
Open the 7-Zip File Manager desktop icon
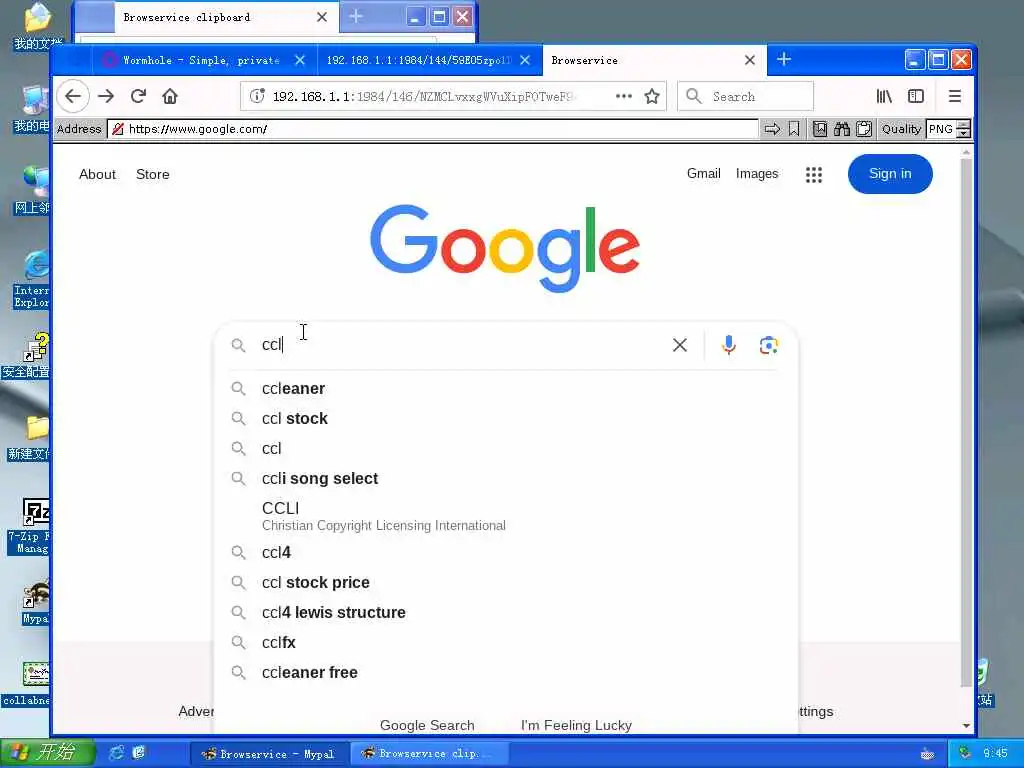31,526
